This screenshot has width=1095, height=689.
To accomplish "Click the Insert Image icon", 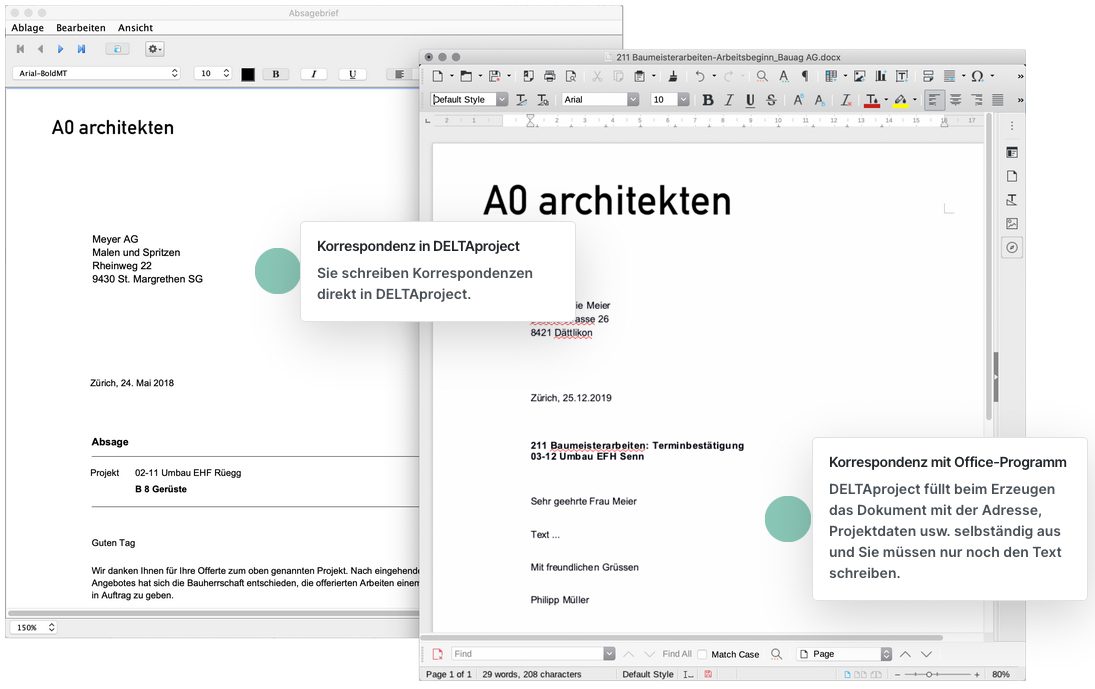I will point(858,76).
